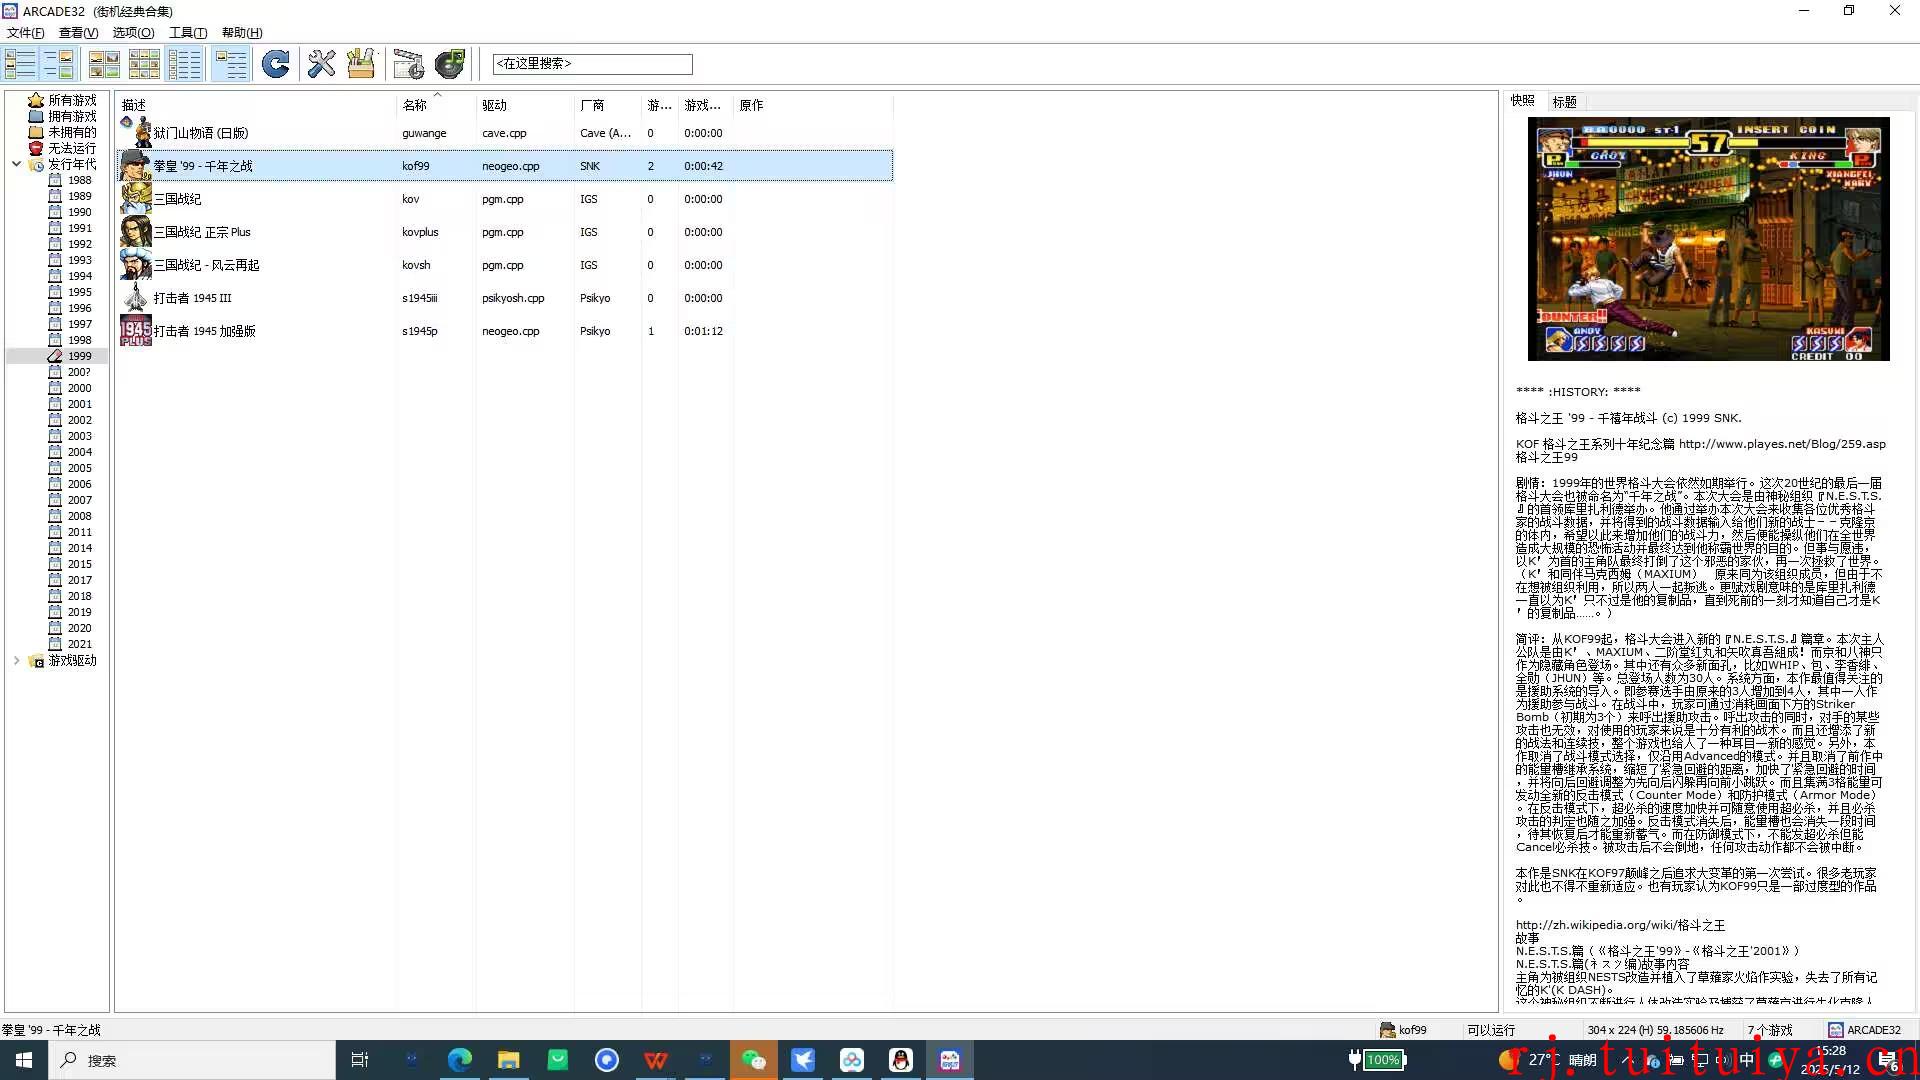Switch to the 标题 tab
Screen dimensions: 1920x1080
(1564, 101)
